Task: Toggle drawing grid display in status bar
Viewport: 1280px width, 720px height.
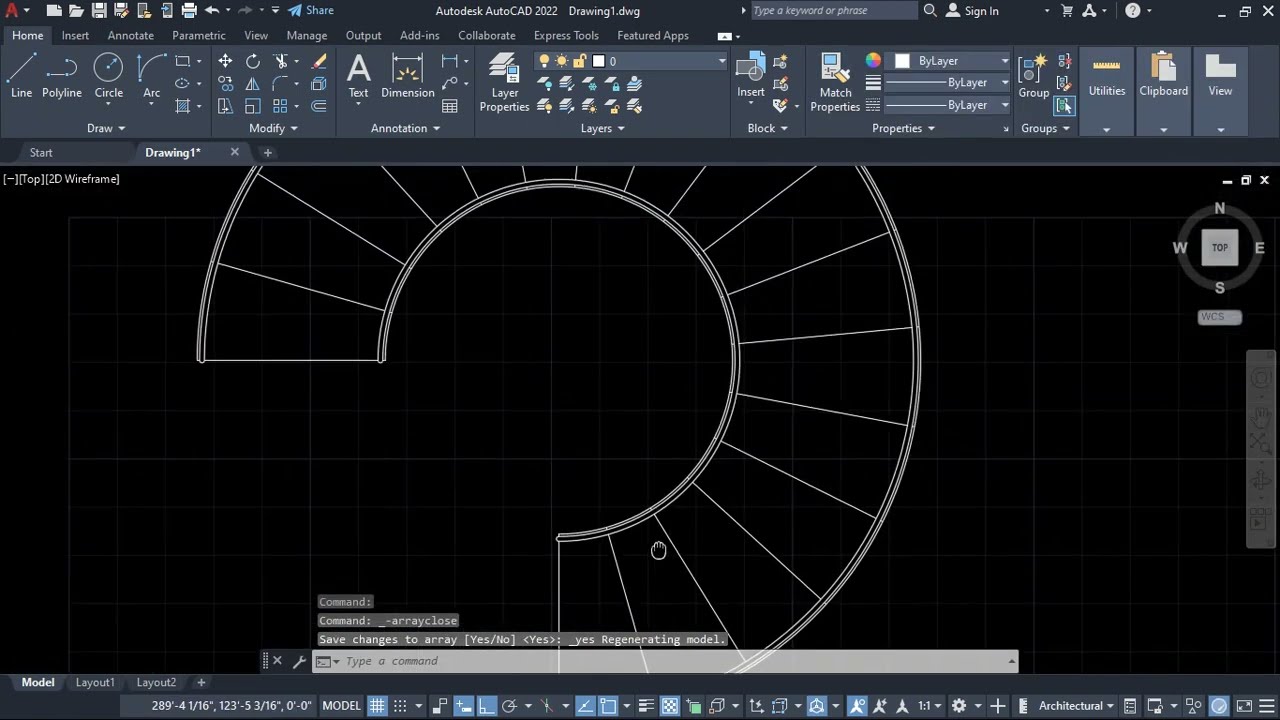Action: pos(377,706)
